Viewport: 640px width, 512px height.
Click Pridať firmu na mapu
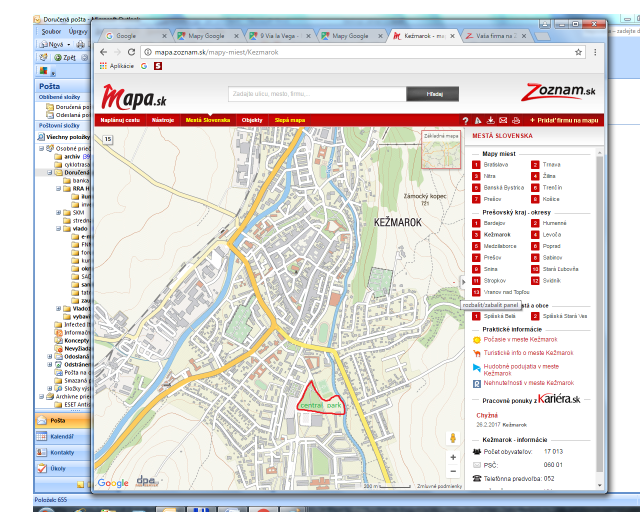(564, 120)
